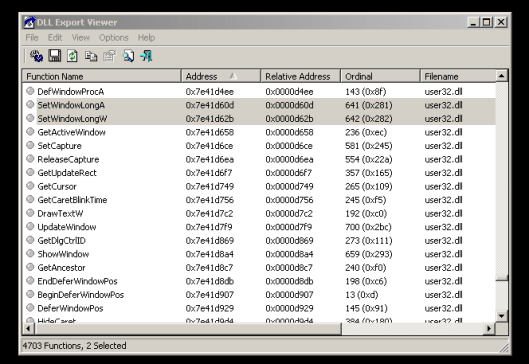This screenshot has height=364, width=529.
Task: Click status text 4703 Functions, 2 Selected
Action: pyautogui.click(x=75, y=345)
